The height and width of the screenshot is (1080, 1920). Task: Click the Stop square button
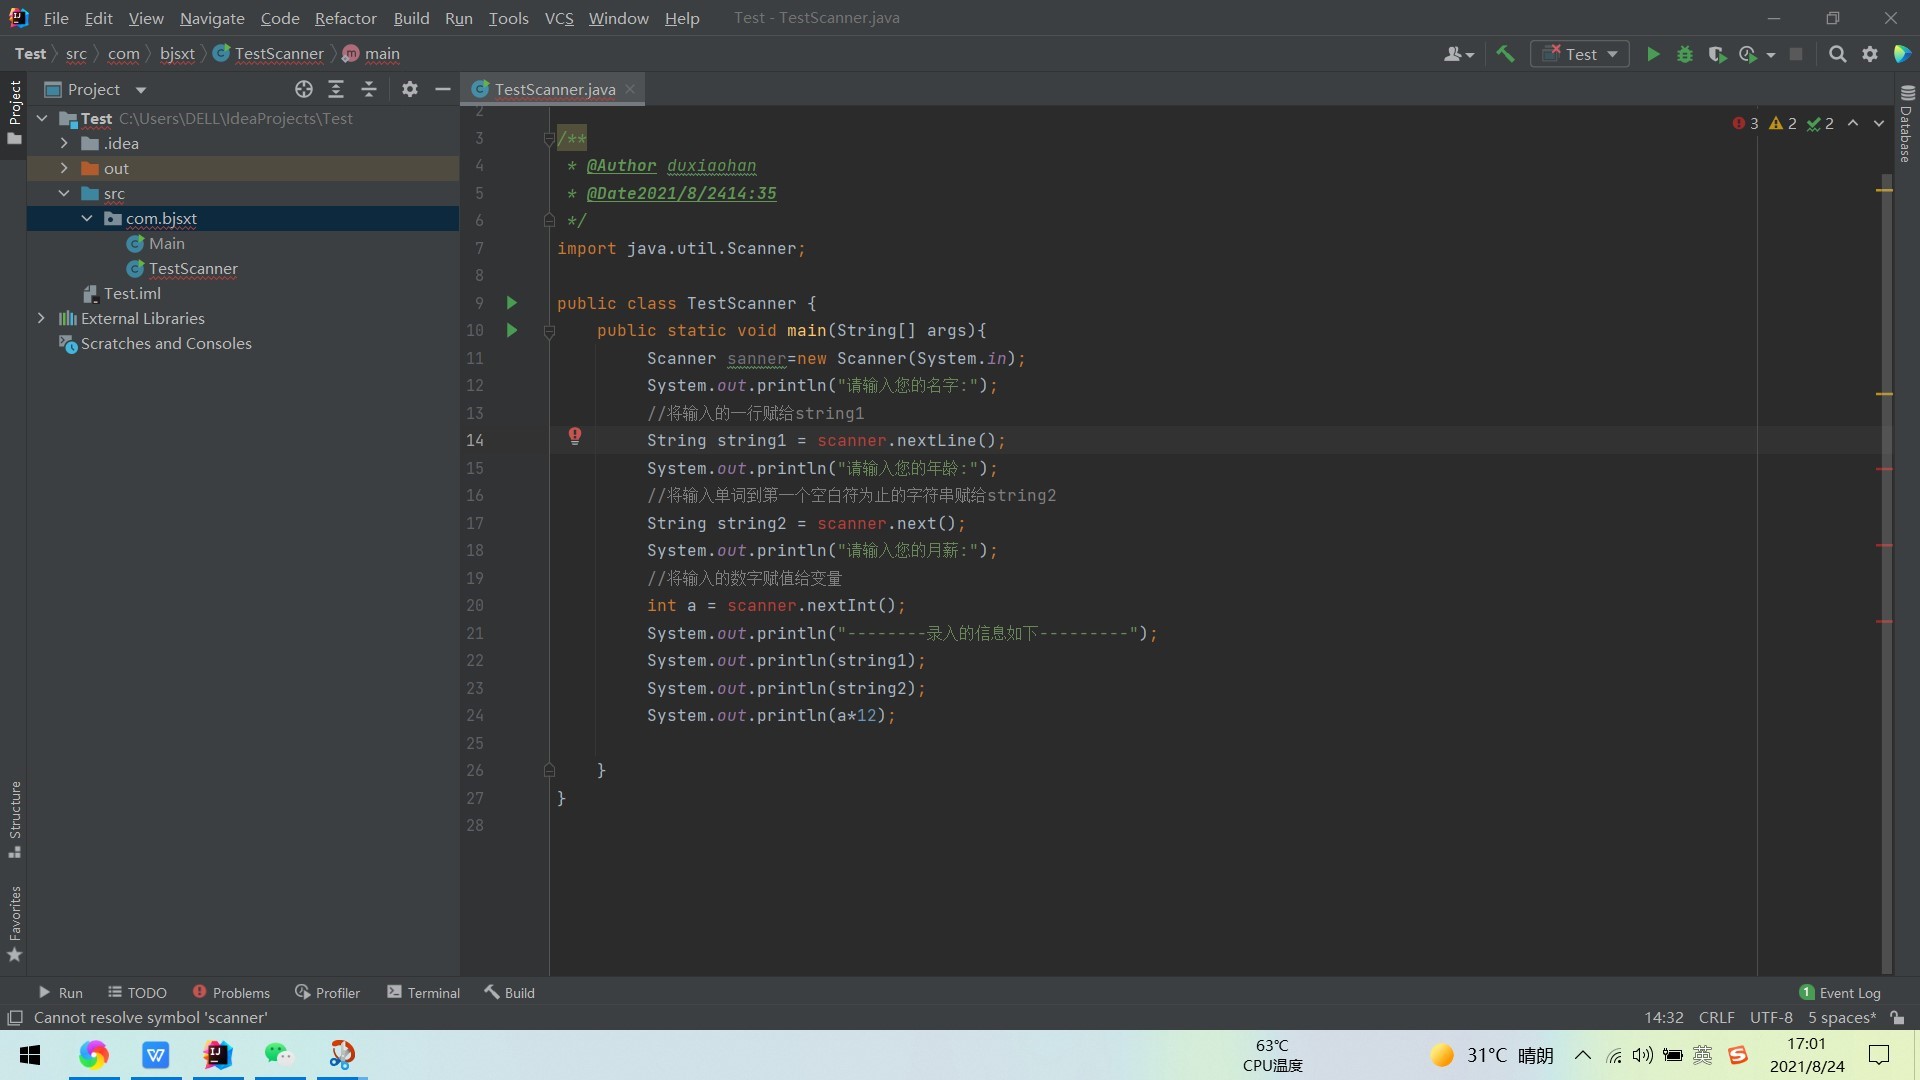point(1796,54)
